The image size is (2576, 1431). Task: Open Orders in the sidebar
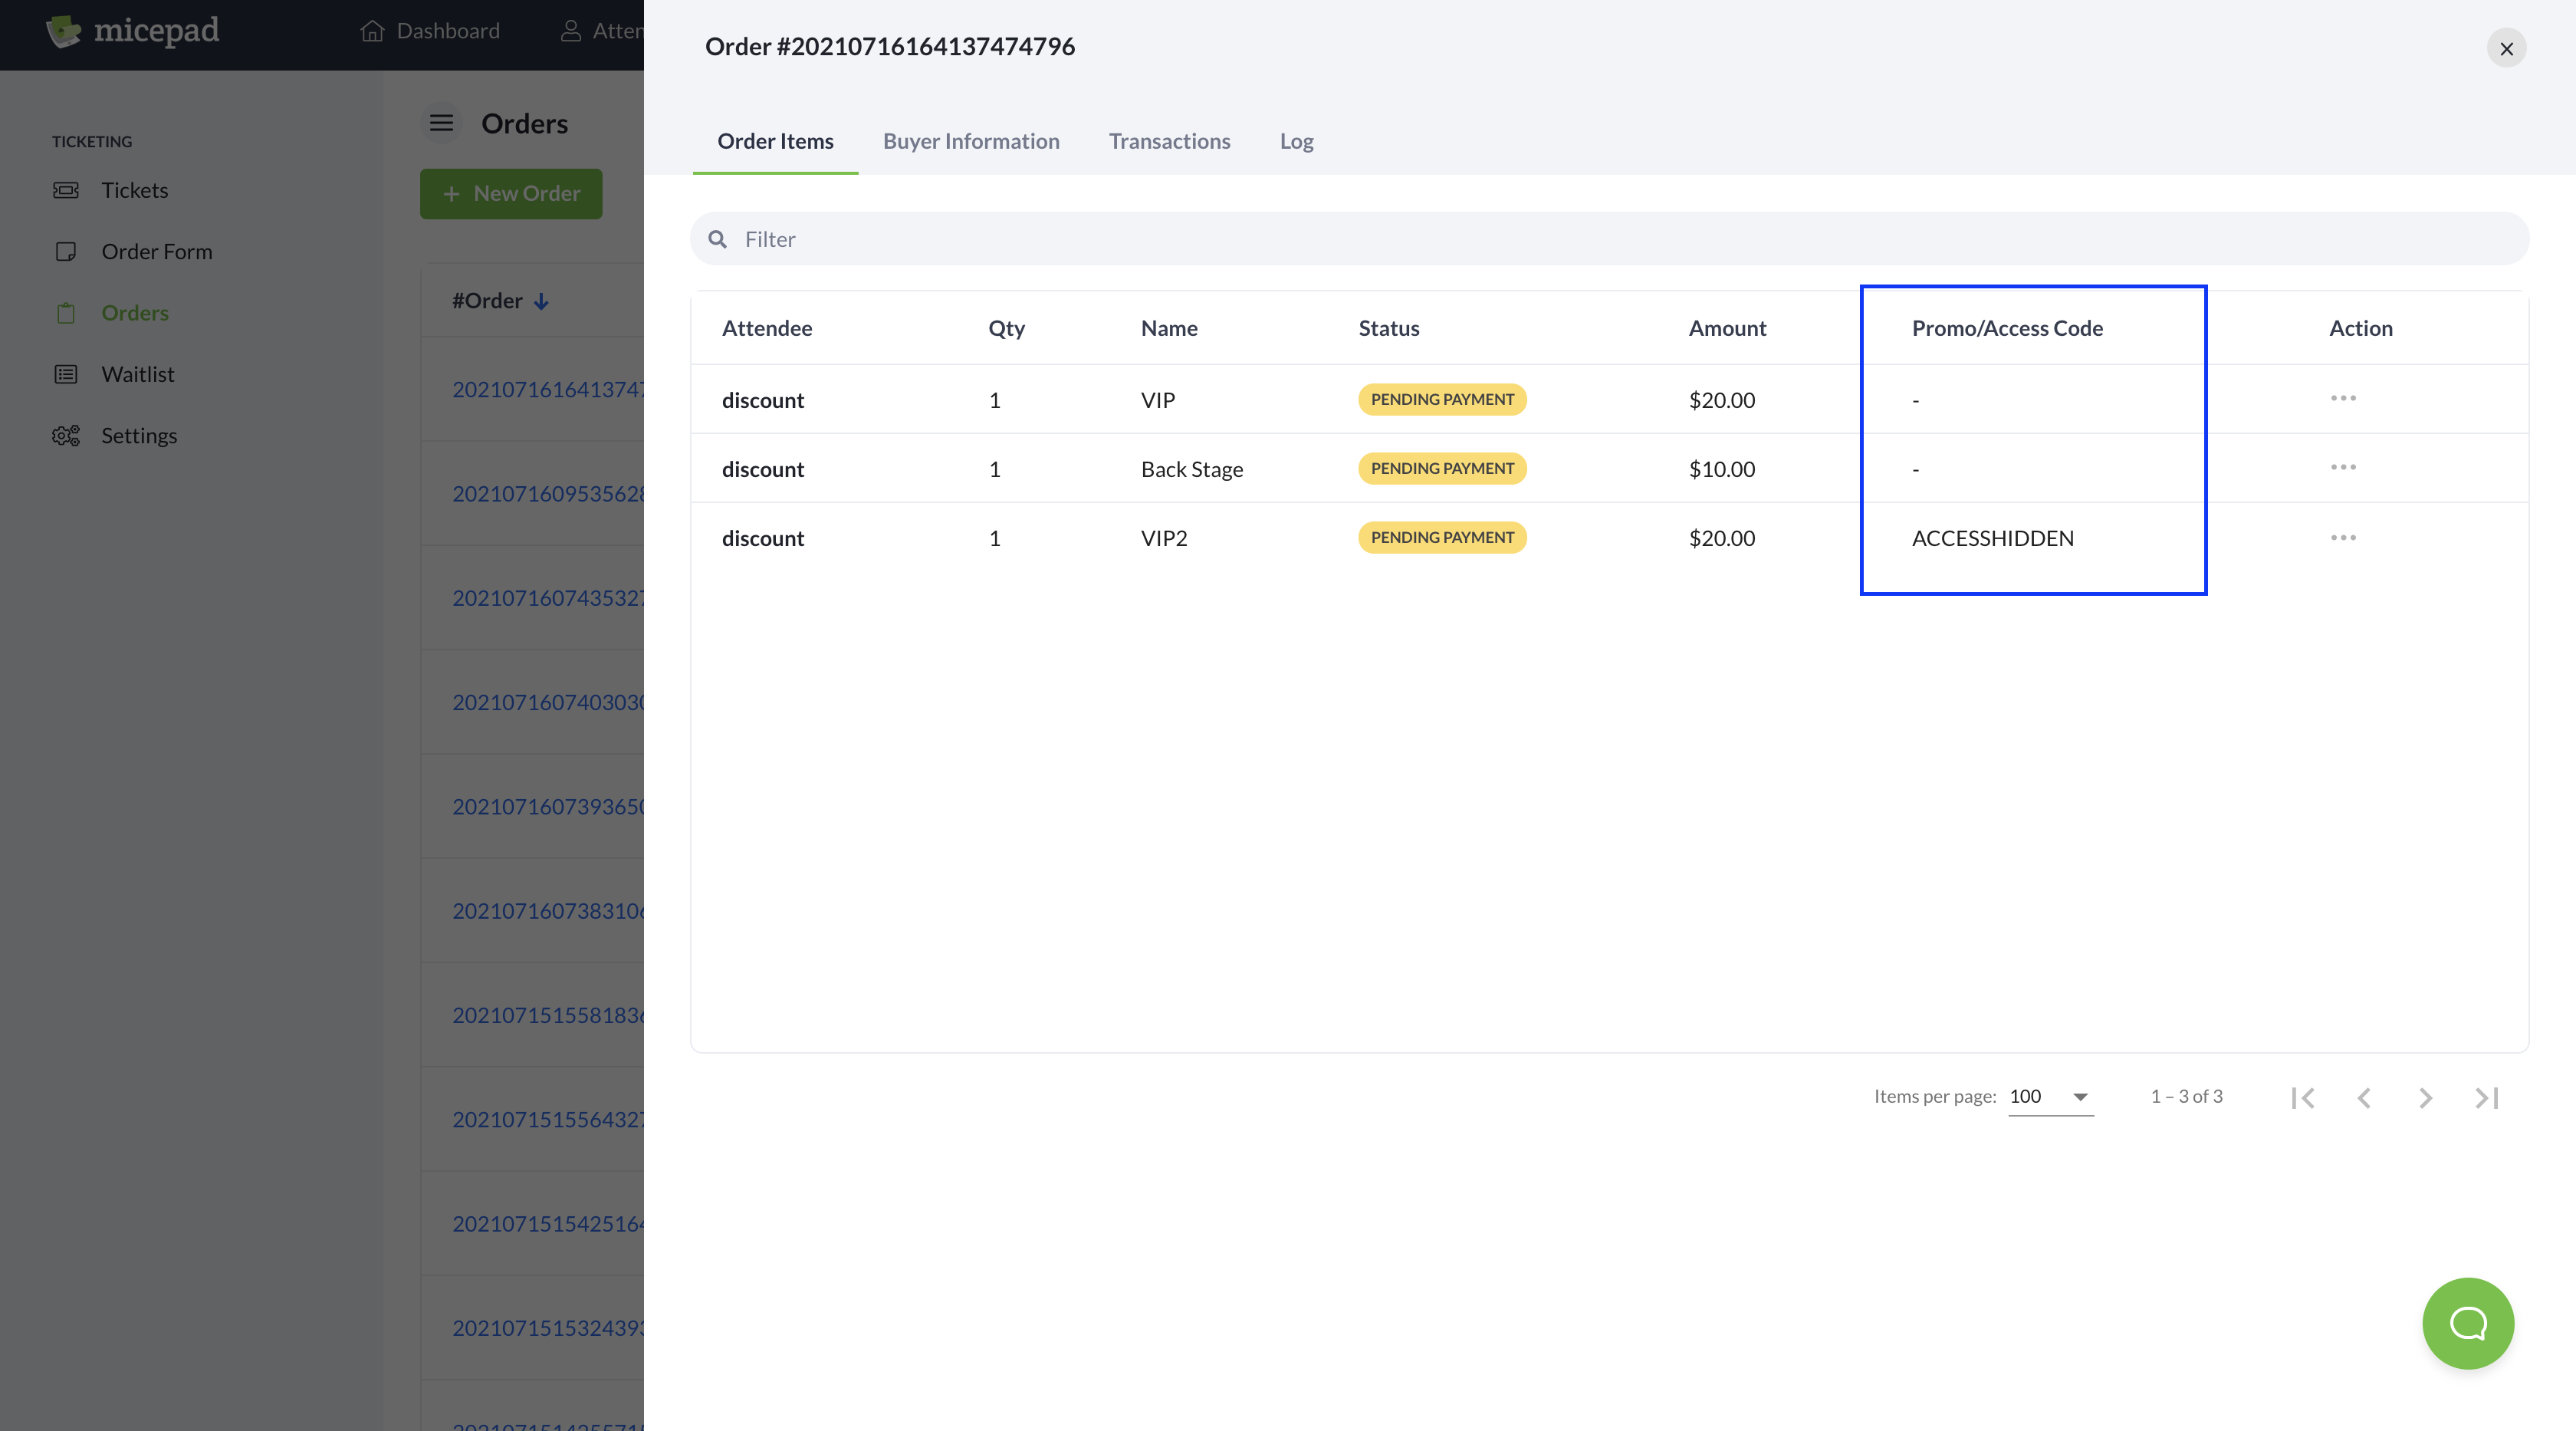[x=134, y=313]
